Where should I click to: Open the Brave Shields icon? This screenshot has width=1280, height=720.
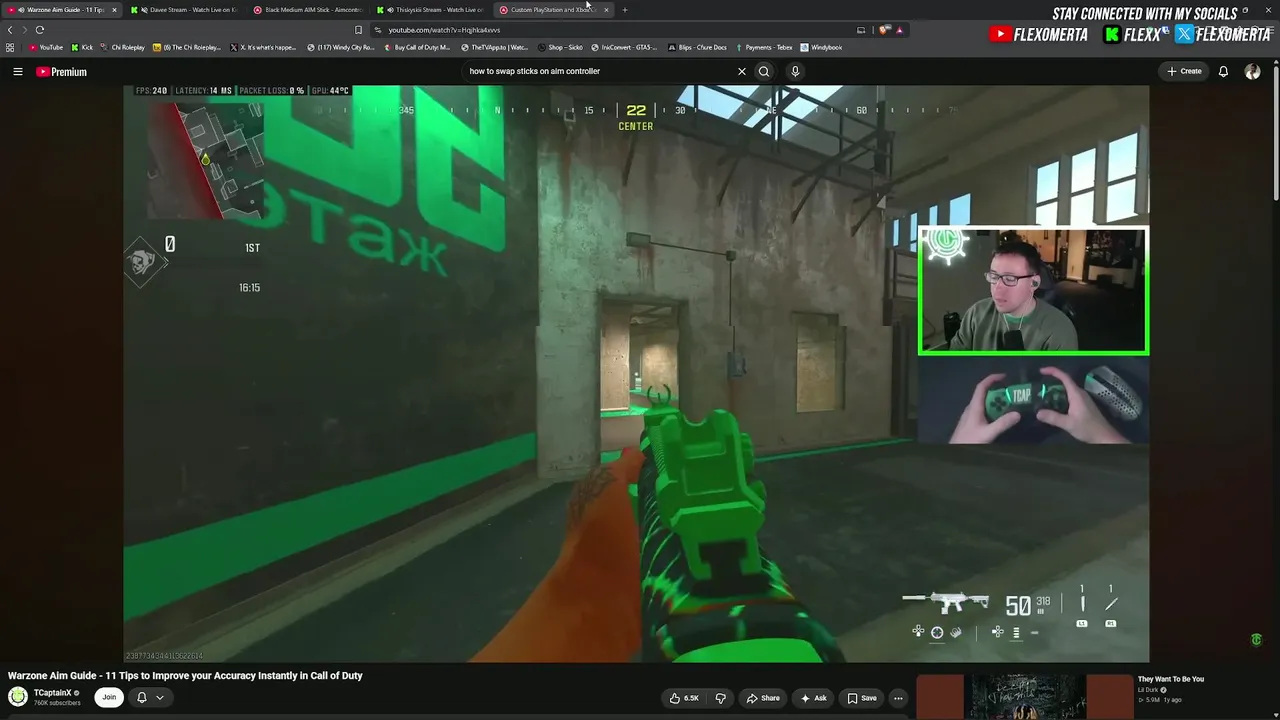884,30
